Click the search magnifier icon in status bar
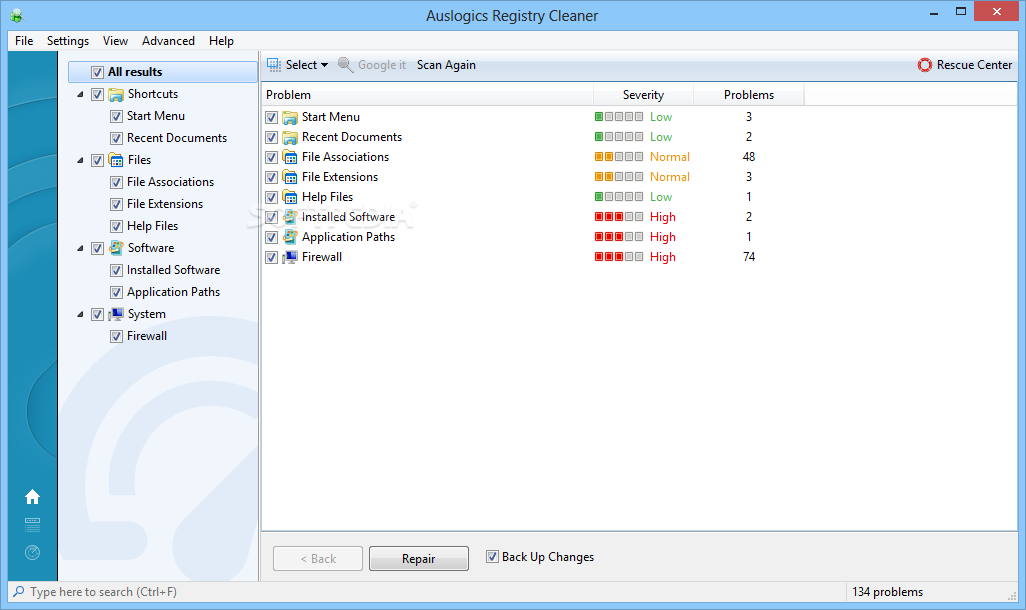Viewport: 1026px width, 610px height. click(18, 591)
